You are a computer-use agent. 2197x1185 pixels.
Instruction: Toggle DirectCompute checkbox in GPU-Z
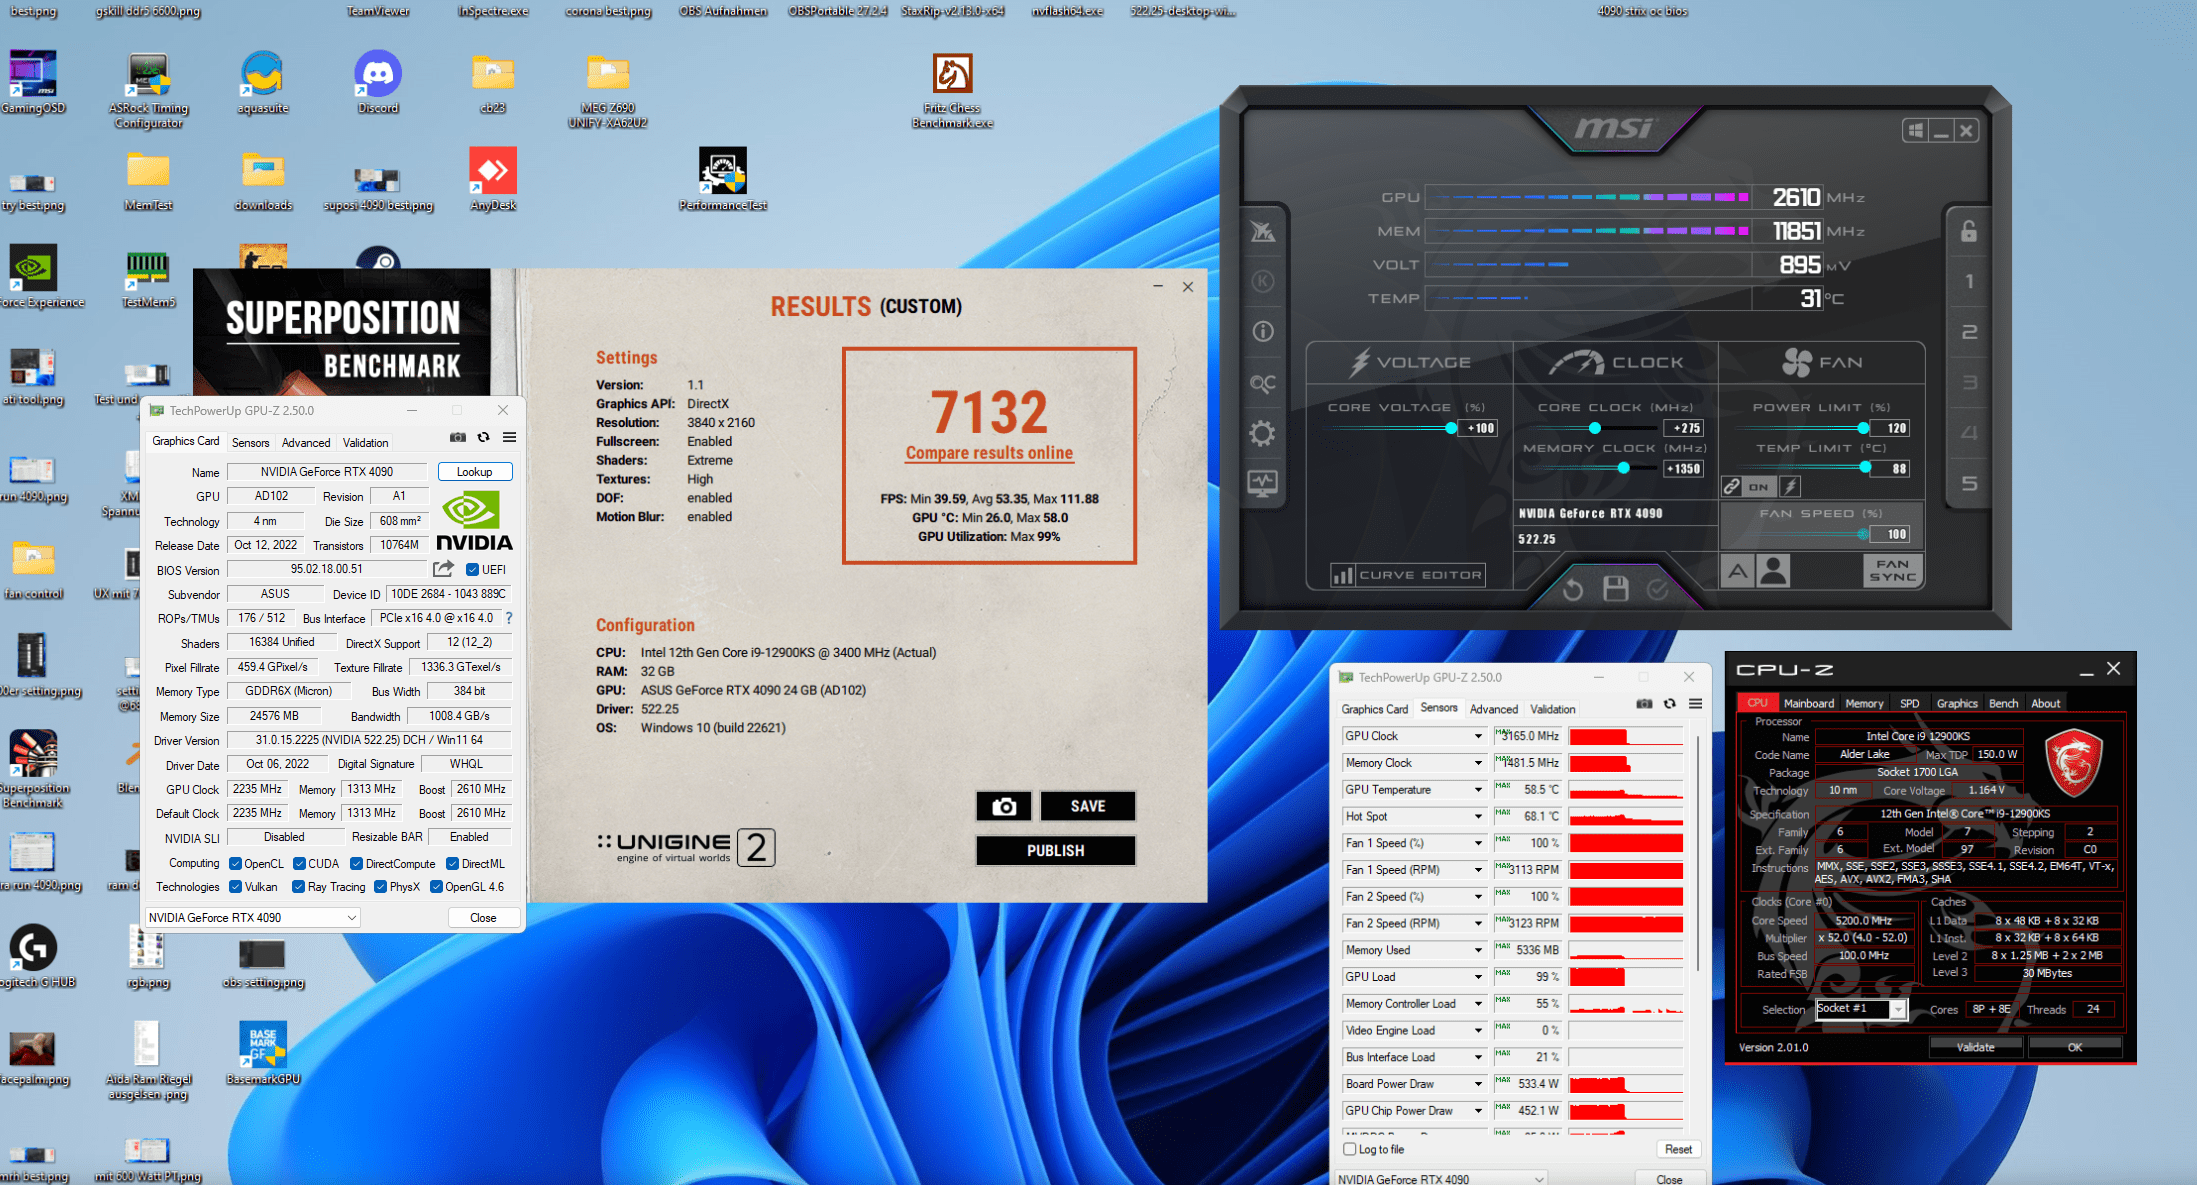click(x=356, y=864)
